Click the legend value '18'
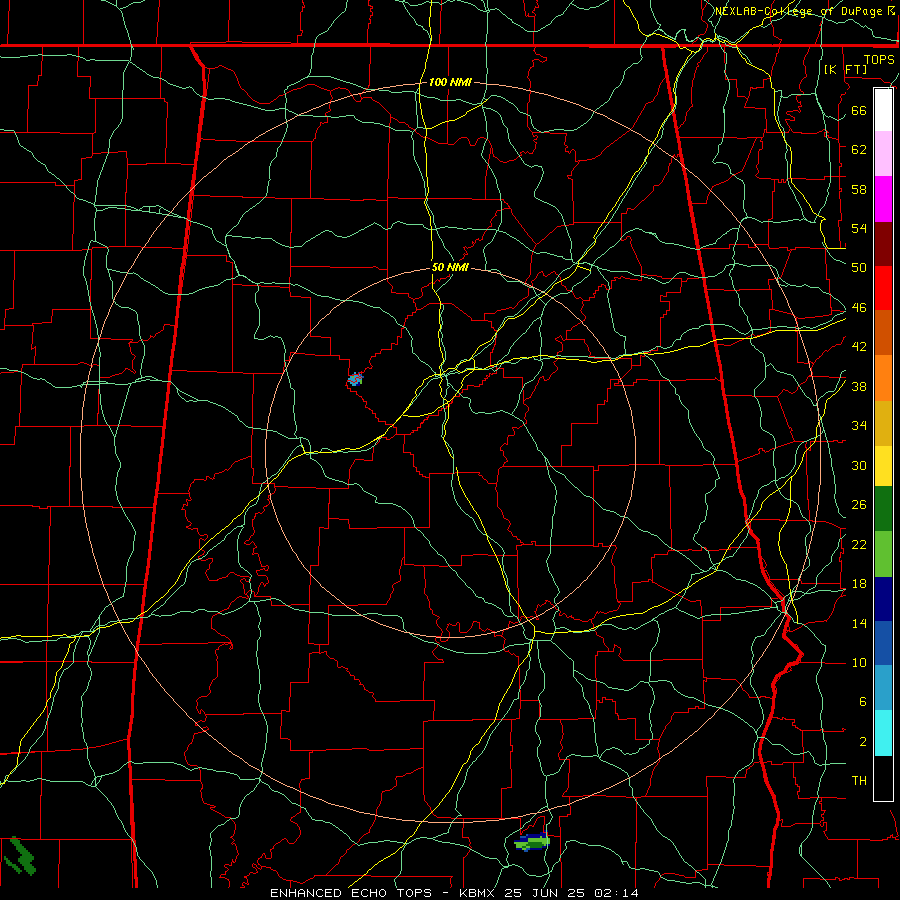The height and width of the screenshot is (900, 900). click(x=859, y=584)
